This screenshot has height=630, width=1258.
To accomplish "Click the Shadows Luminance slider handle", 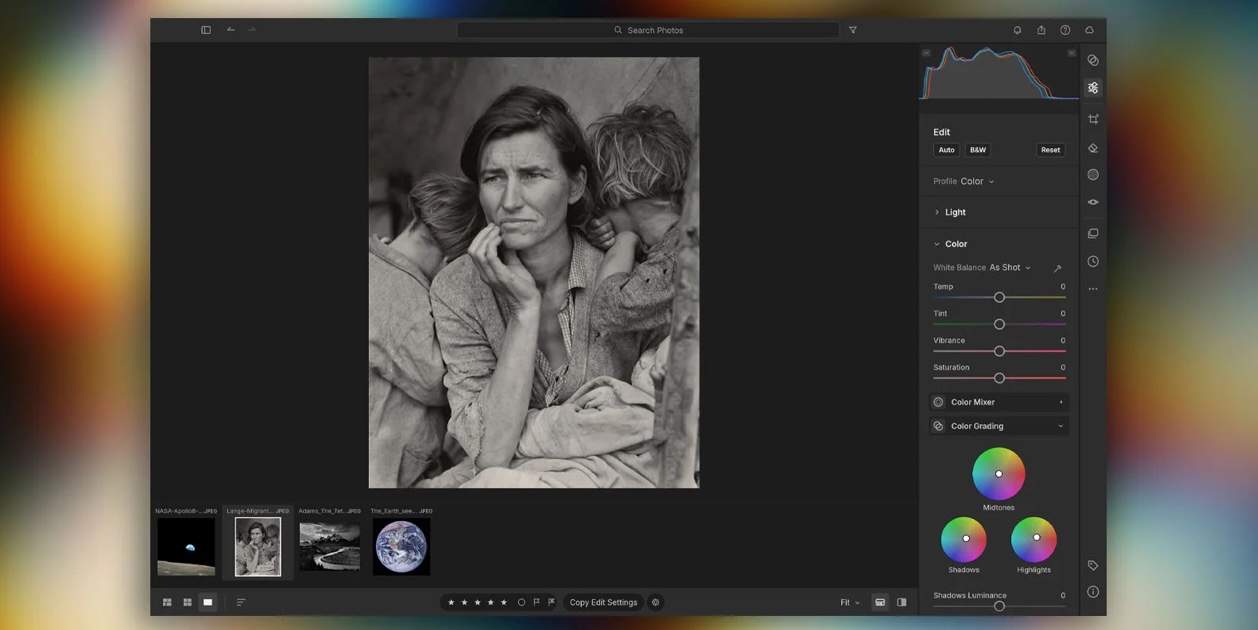I will [999, 606].
